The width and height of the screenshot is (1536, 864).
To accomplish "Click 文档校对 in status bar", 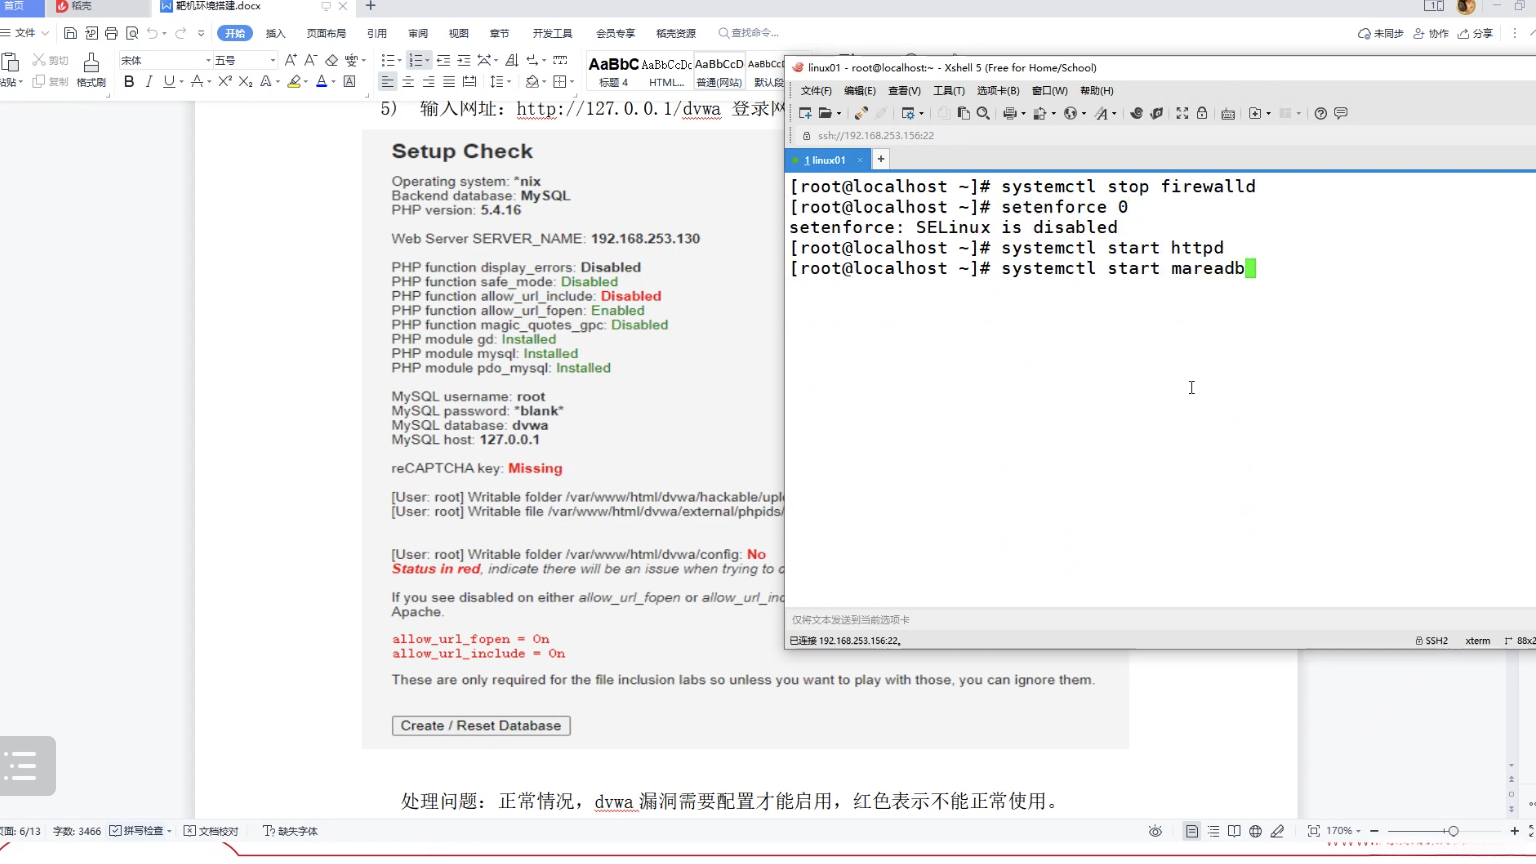I will tap(211, 831).
